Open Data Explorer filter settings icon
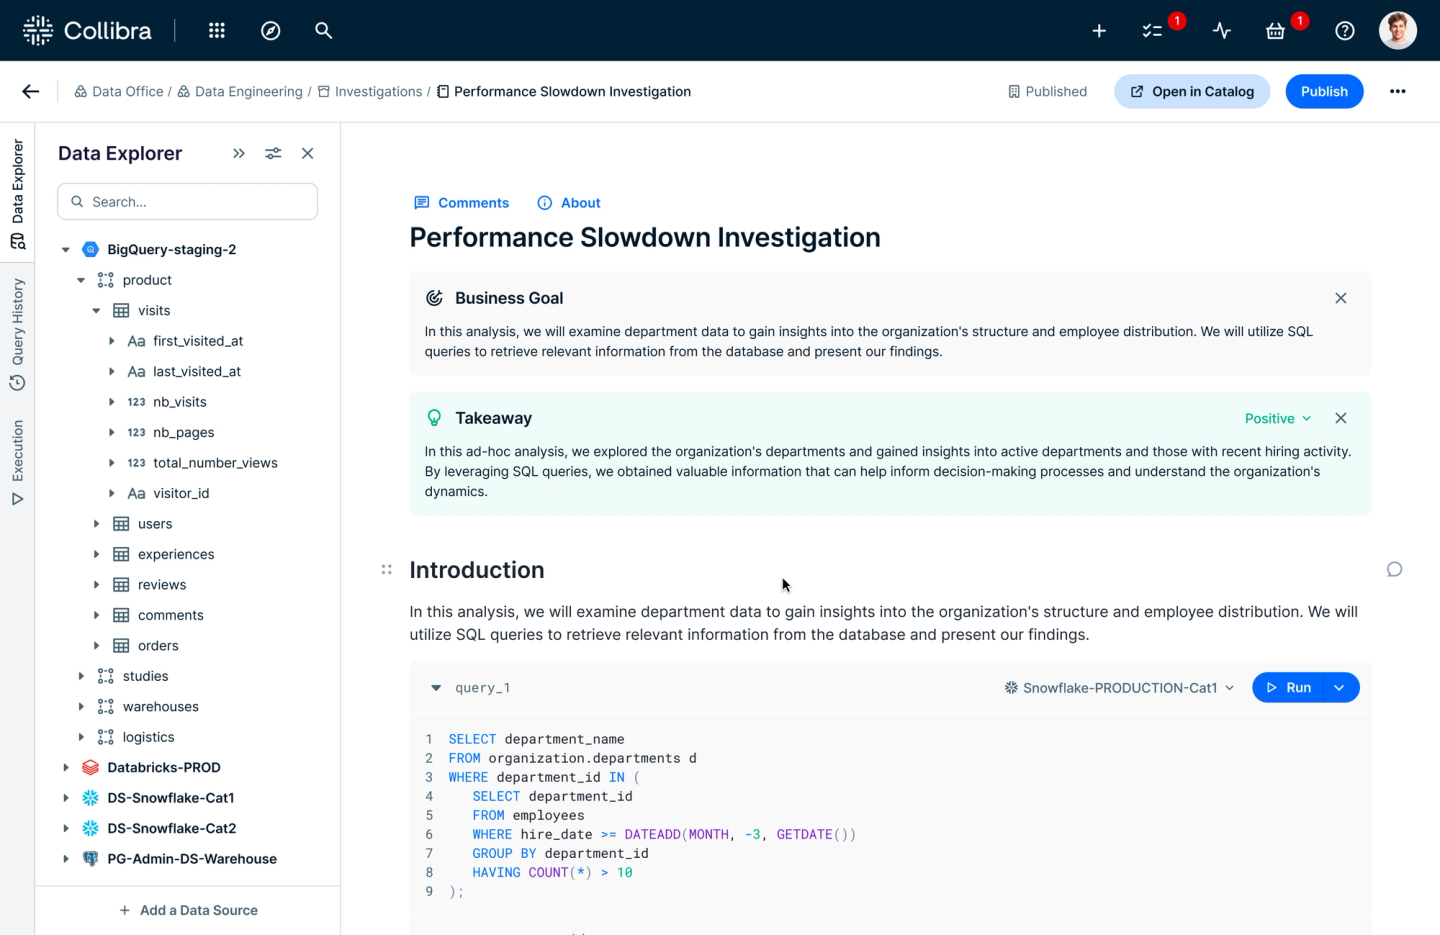Screen dimensions: 1440x935 pyautogui.click(x=273, y=153)
